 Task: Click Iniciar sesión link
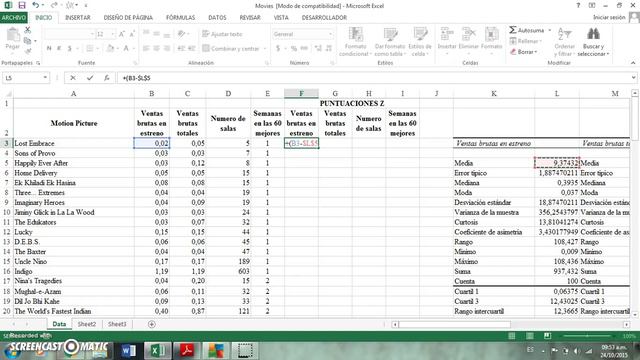609,17
